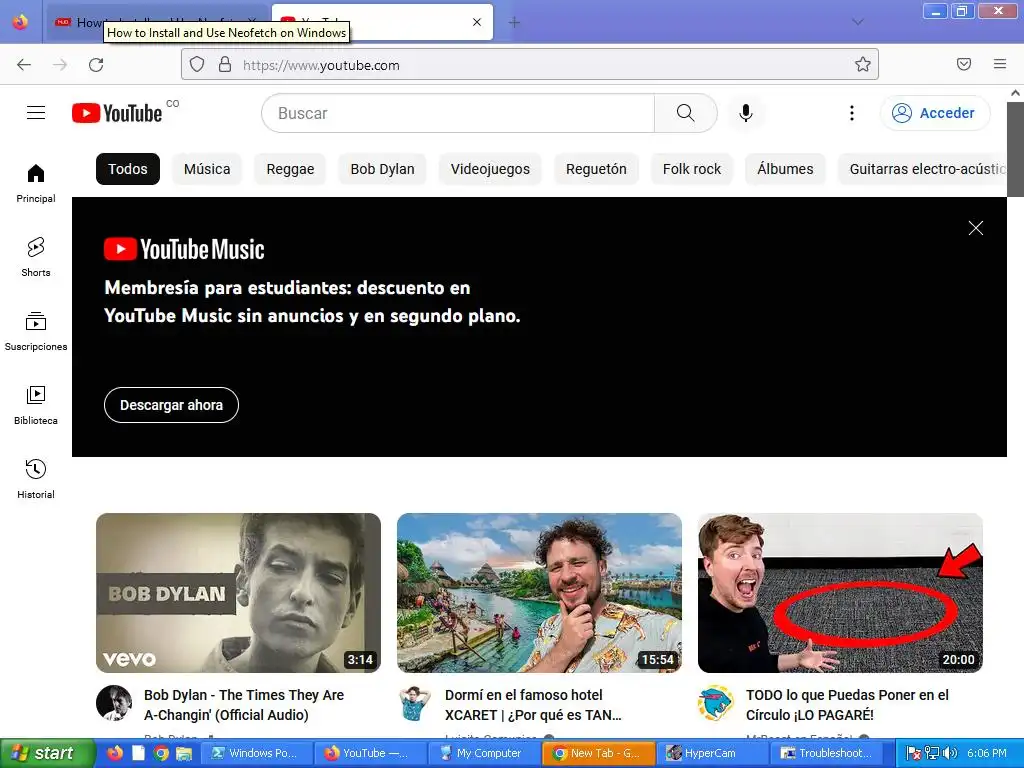Launch Chrome from quick launch
The height and width of the screenshot is (768, 1024).
[x=161, y=753]
